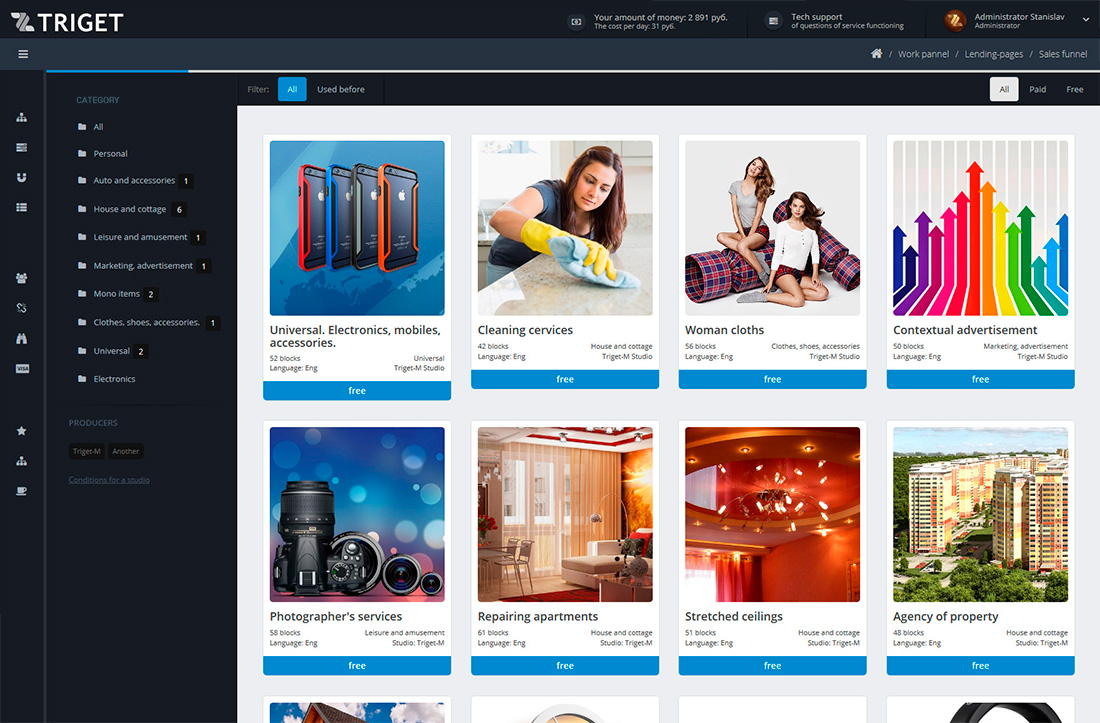
Task: Click free button under Repairing apartments
Action: [565, 665]
